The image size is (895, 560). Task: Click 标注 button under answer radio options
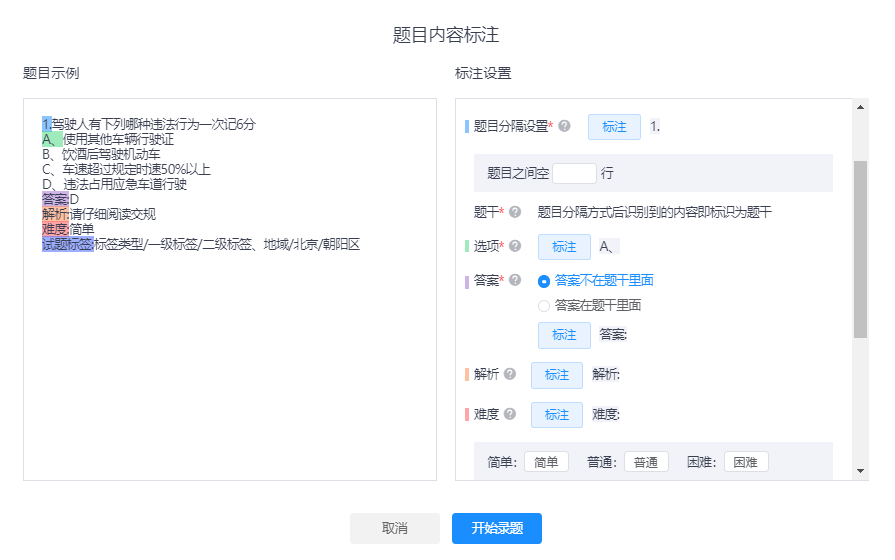(x=564, y=335)
